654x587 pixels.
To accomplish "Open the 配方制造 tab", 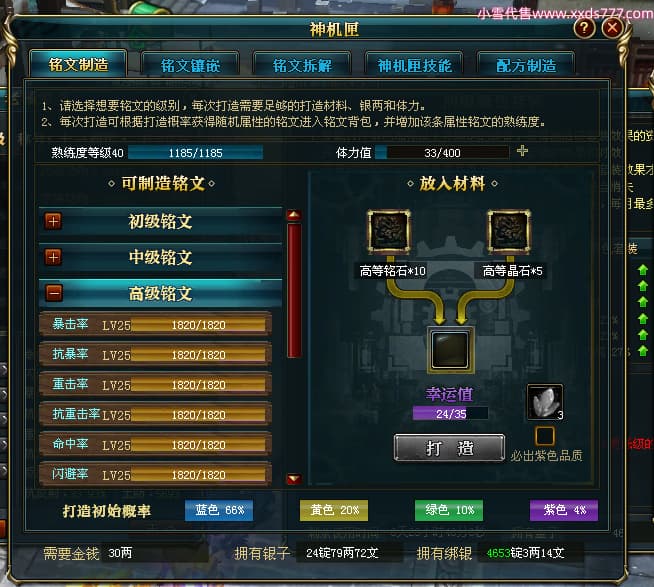I will (526, 65).
